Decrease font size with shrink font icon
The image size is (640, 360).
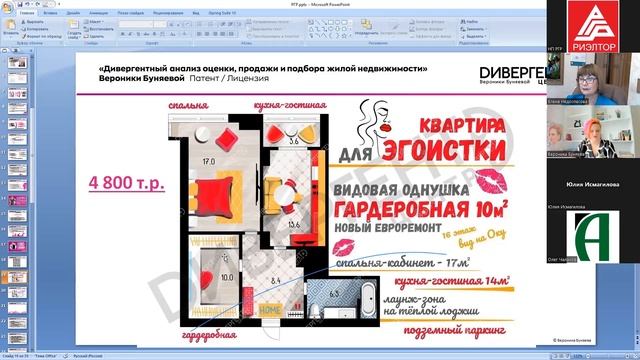tap(178, 24)
